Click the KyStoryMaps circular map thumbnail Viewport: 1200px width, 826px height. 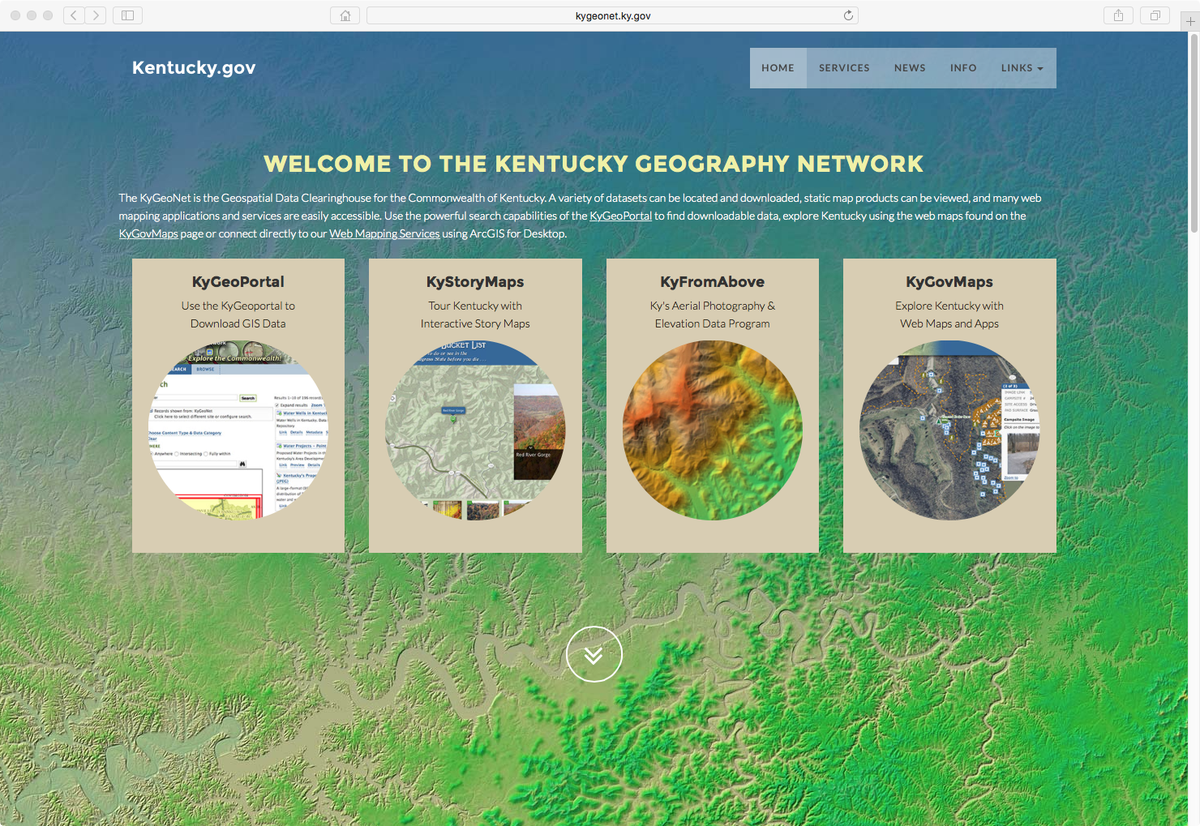click(x=475, y=430)
